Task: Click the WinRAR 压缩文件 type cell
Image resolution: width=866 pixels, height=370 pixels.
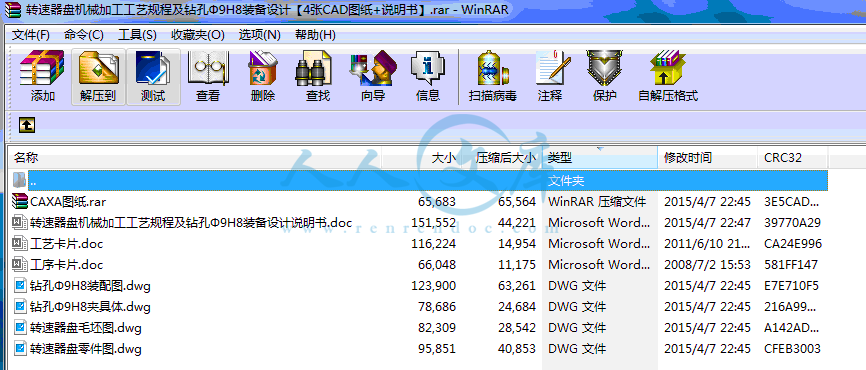Action: coord(597,202)
